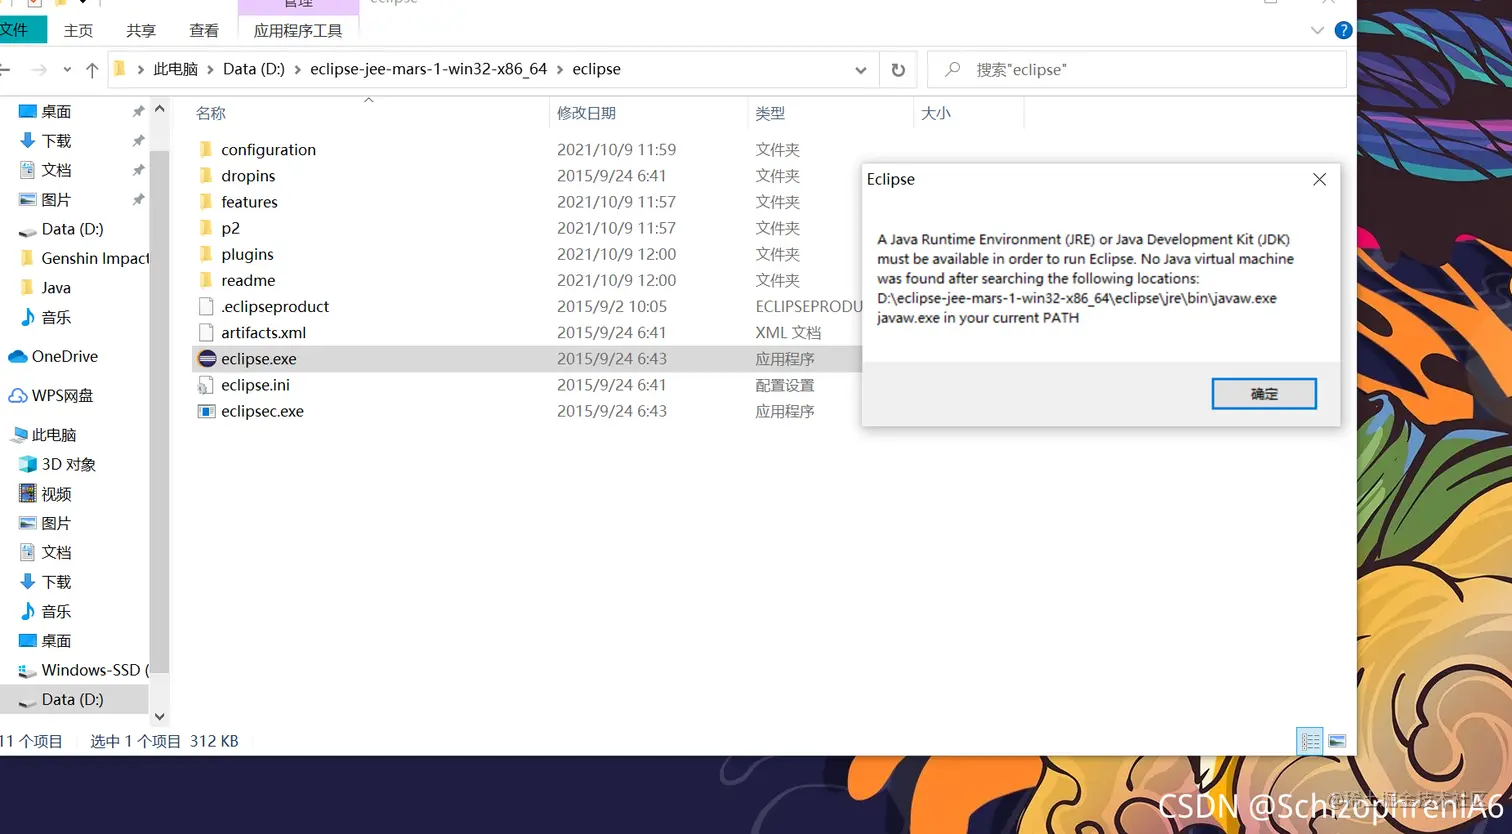
Task: Sort files by 大小 column
Action: tap(936, 114)
